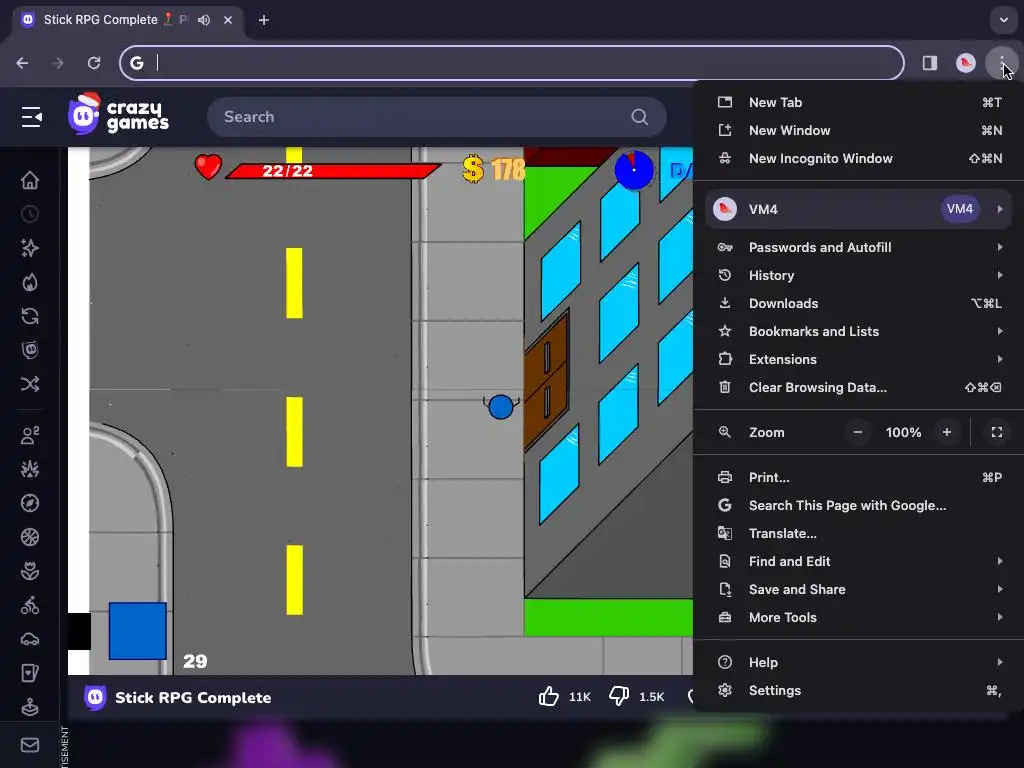Screen dimensions: 1024x768
Task: Decrease zoom with the minus button
Action: 857,432
